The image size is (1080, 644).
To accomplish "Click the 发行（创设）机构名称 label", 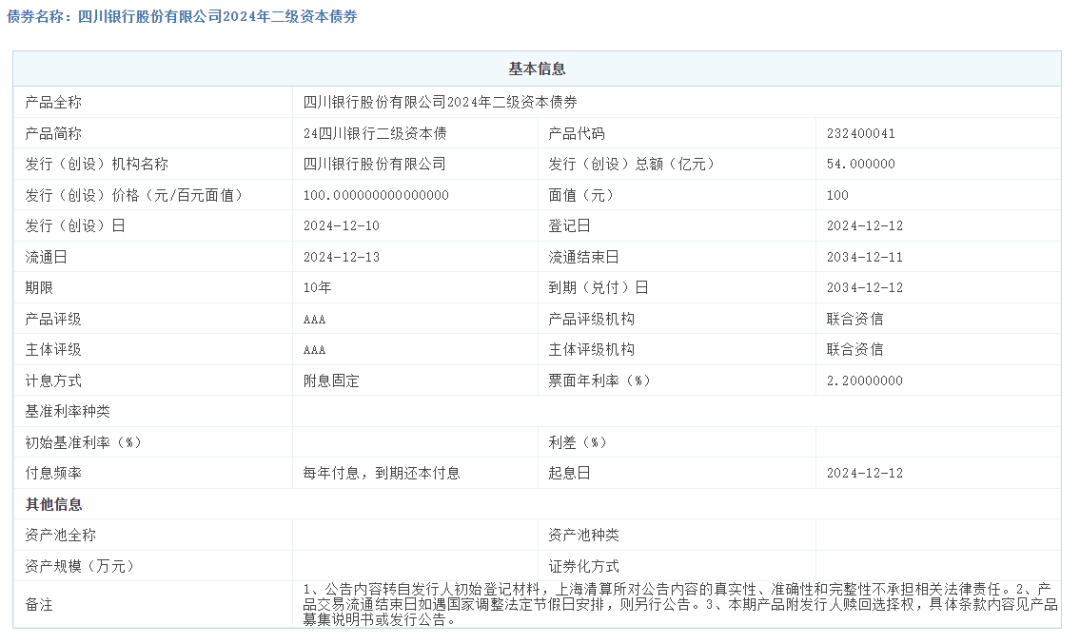I will [96, 164].
